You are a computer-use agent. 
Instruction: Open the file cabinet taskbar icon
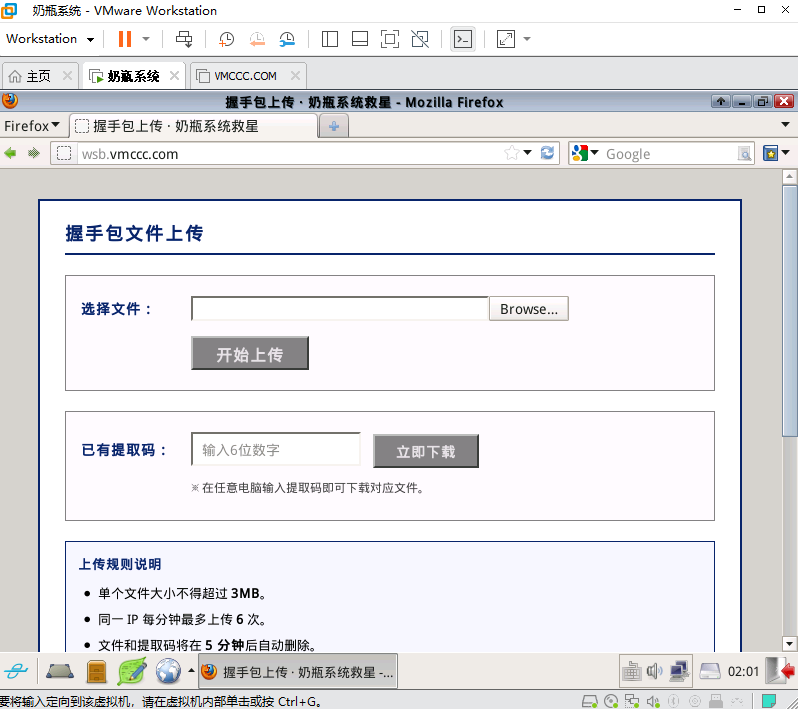pyautogui.click(x=96, y=671)
